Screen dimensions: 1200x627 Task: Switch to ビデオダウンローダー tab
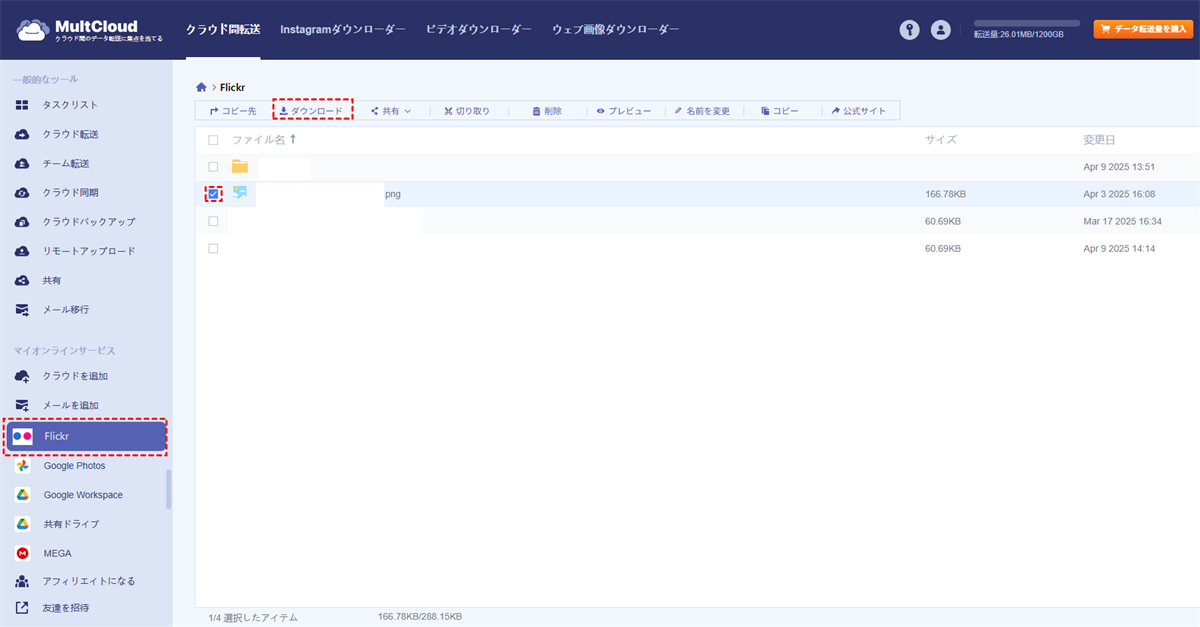(479, 30)
